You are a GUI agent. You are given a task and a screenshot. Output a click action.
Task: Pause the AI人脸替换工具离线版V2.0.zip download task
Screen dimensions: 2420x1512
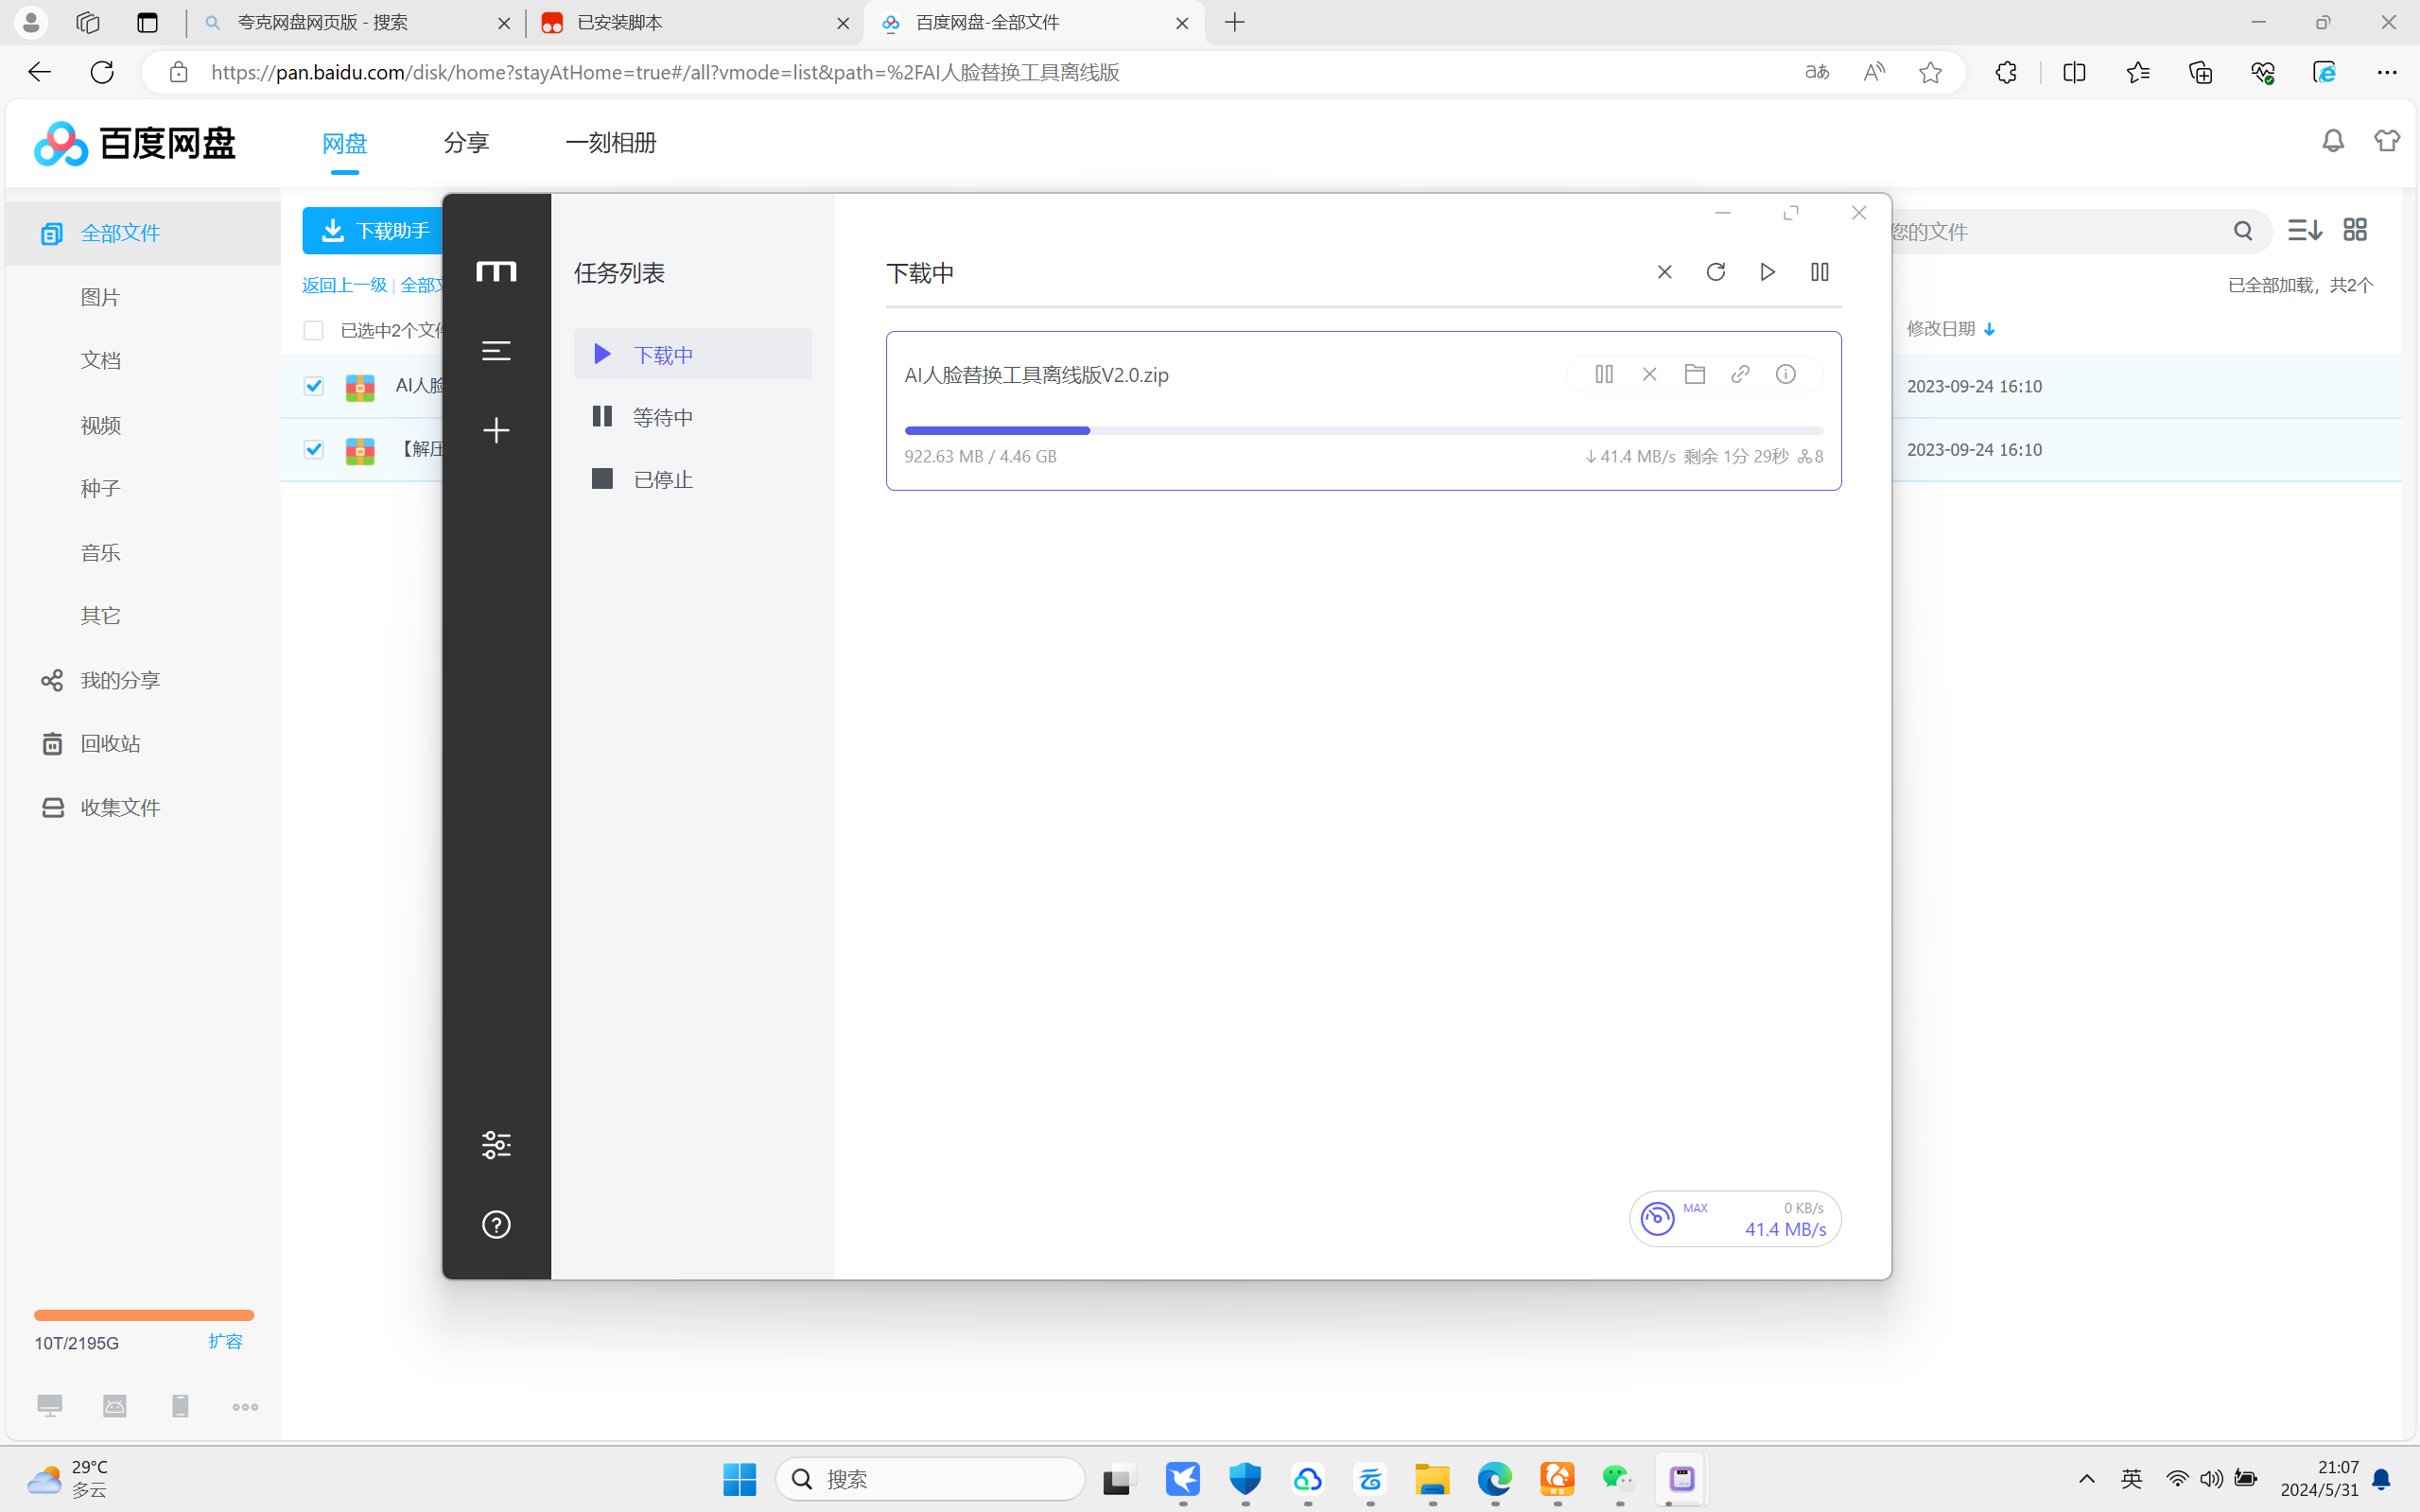pos(1604,374)
